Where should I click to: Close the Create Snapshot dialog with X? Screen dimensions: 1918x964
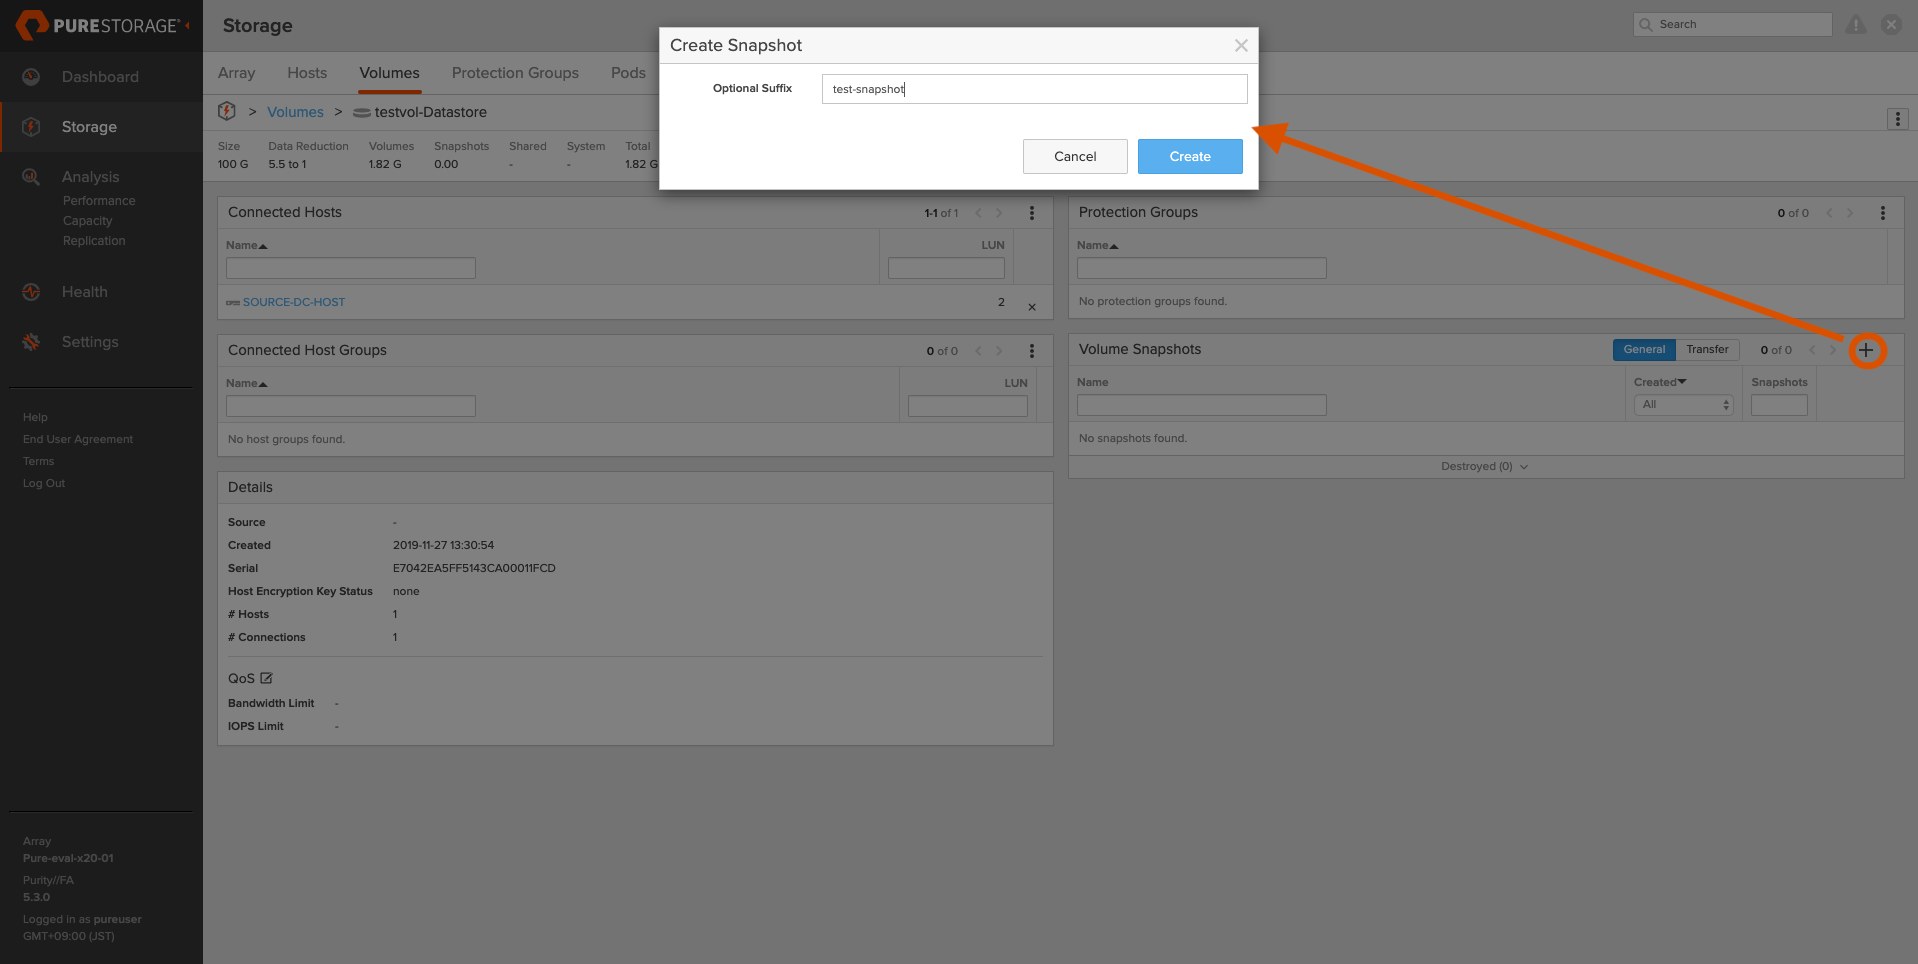click(x=1241, y=46)
